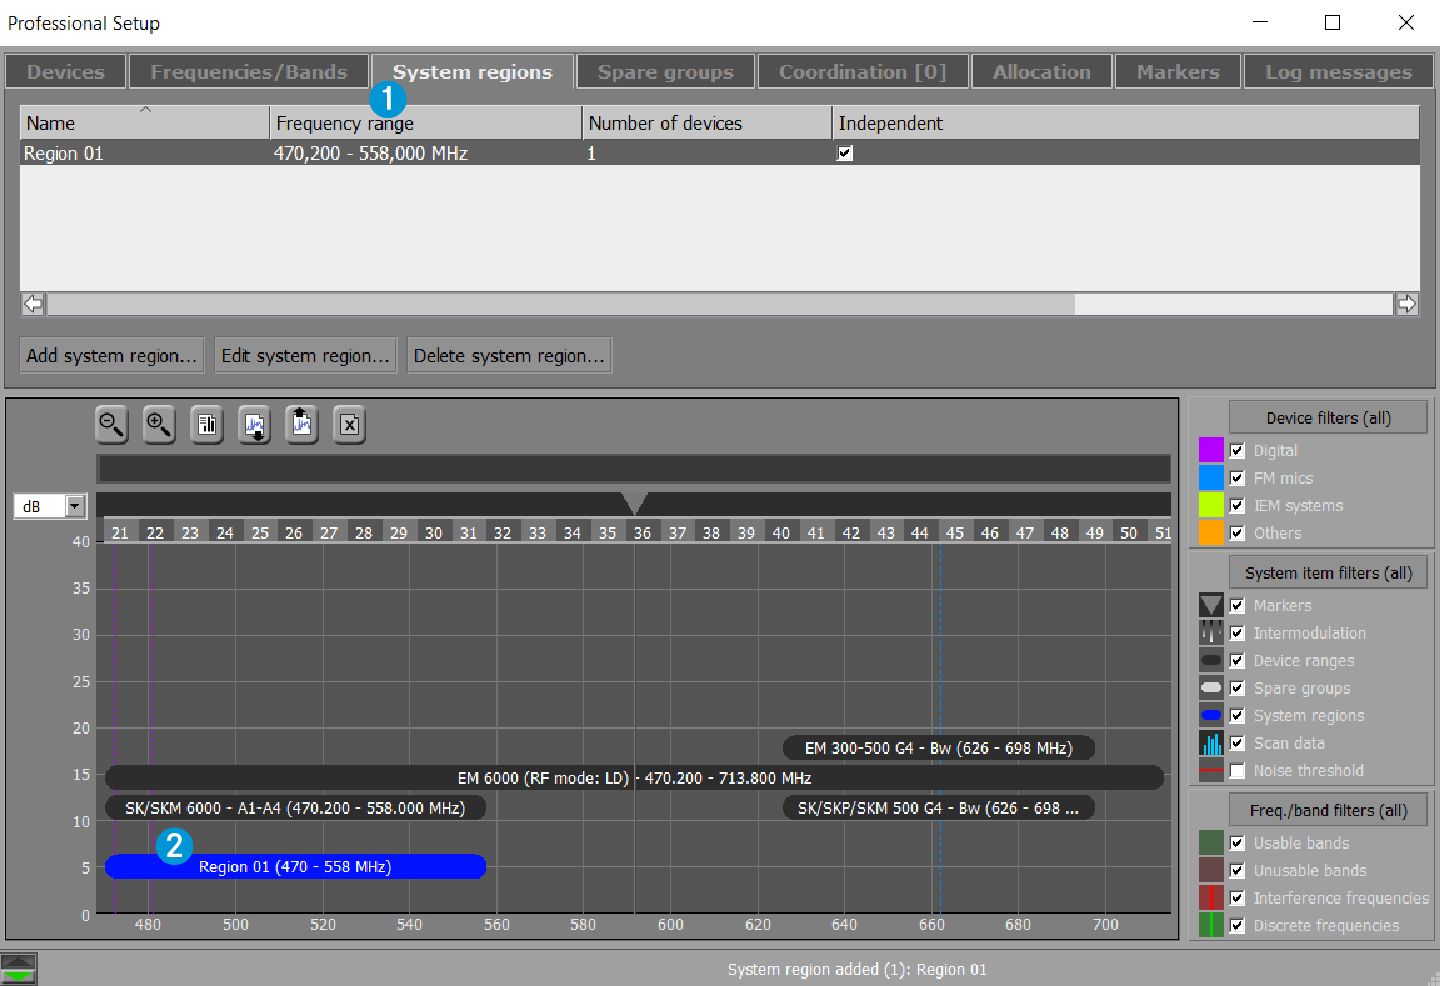
Task: Click Add system region button
Action: pos(112,355)
